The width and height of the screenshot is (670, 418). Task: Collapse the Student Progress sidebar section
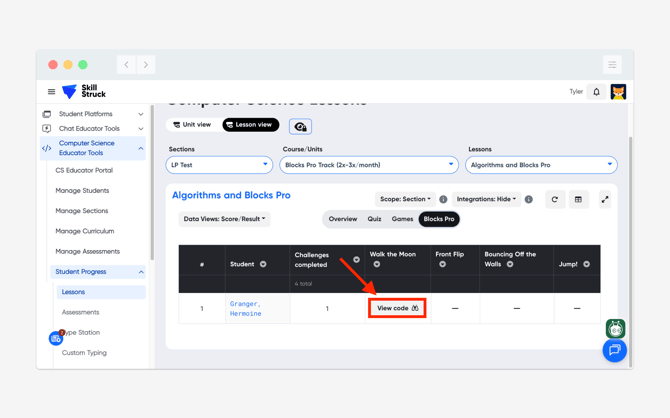[140, 272]
